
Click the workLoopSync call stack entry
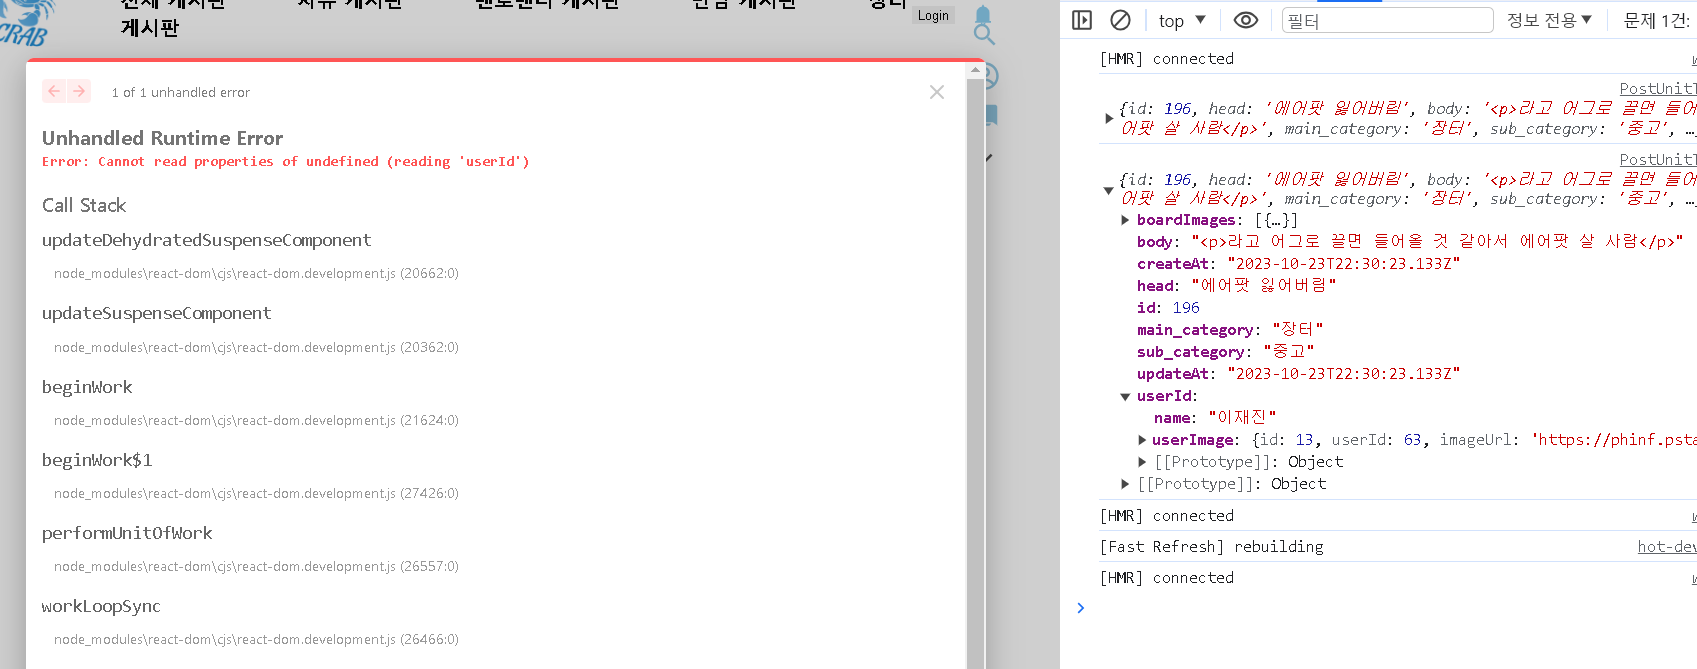pos(101,606)
